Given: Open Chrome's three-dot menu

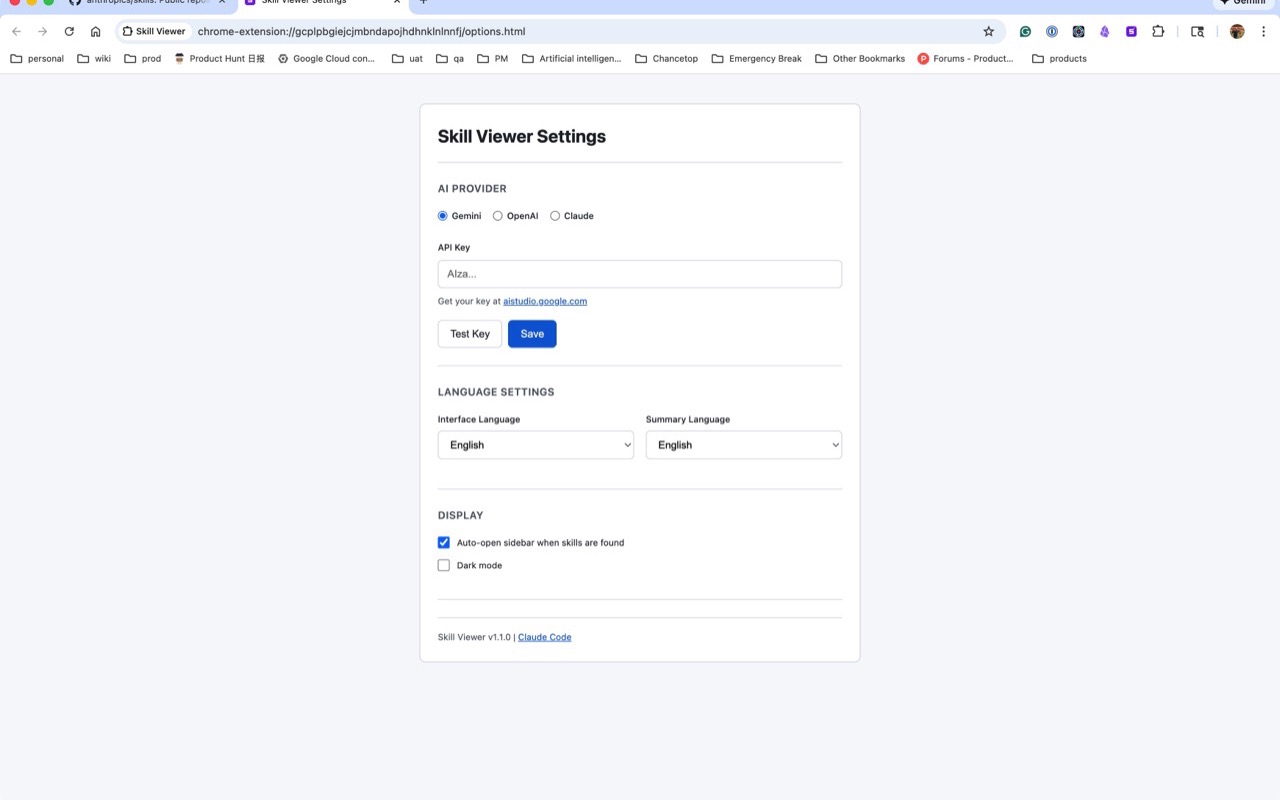Looking at the screenshot, I should coord(1264,31).
